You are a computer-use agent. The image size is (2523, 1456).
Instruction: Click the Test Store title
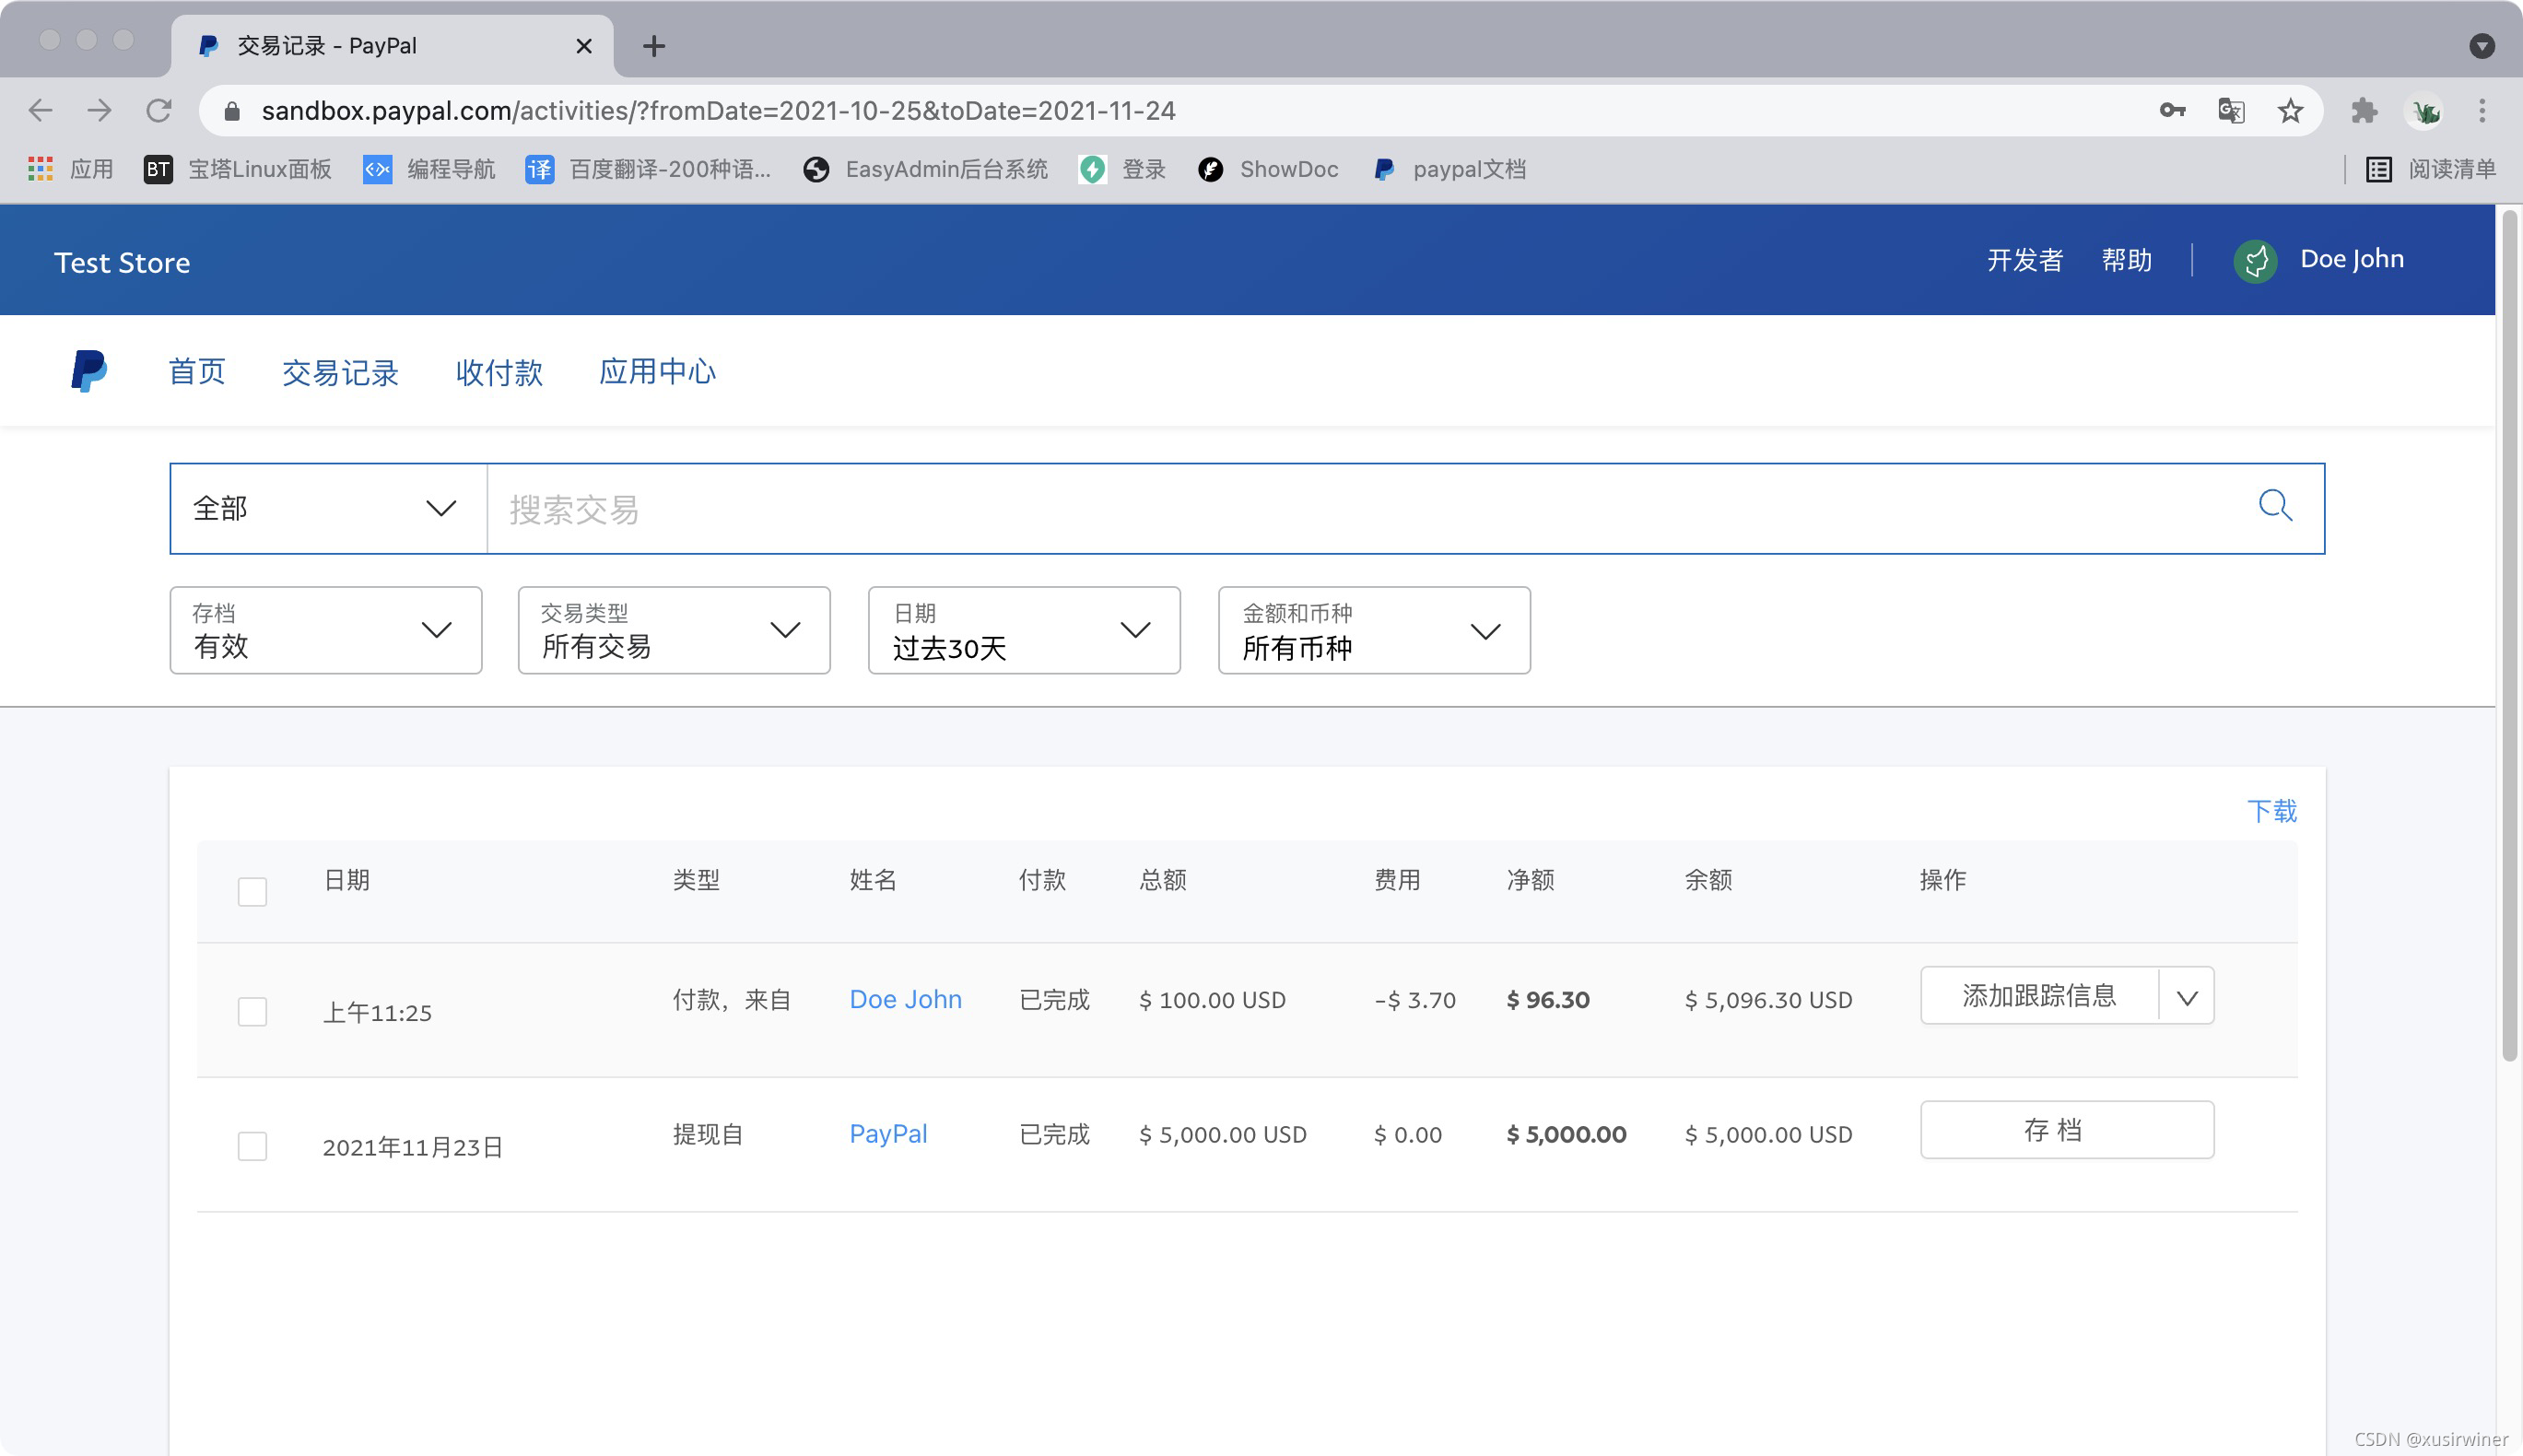click(122, 262)
